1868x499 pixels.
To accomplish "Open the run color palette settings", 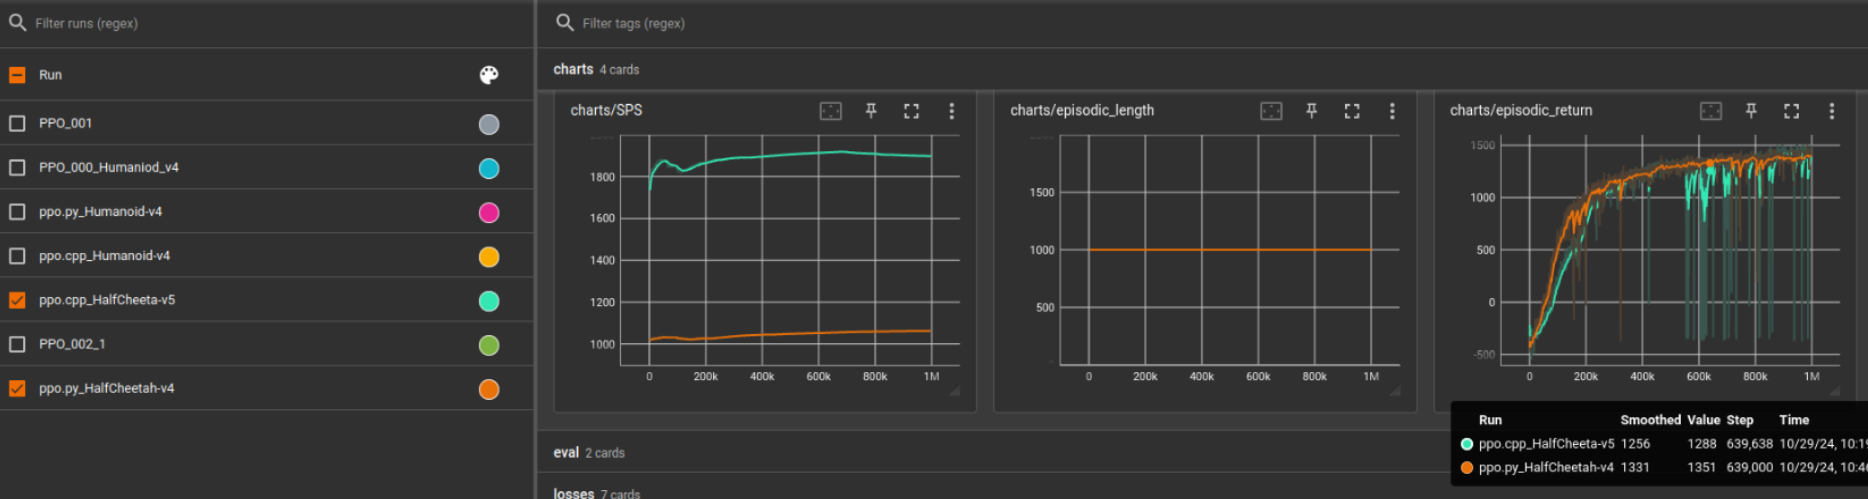I will tap(489, 75).
